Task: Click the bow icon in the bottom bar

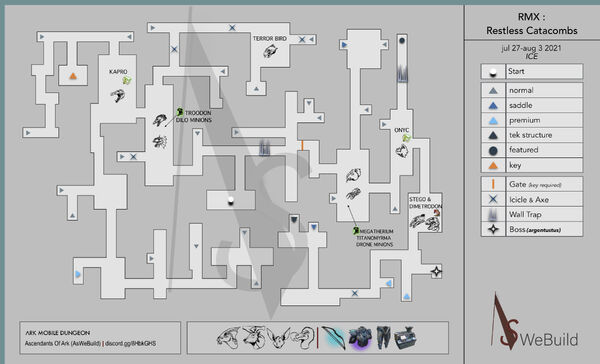Action: pyautogui.click(x=334, y=338)
